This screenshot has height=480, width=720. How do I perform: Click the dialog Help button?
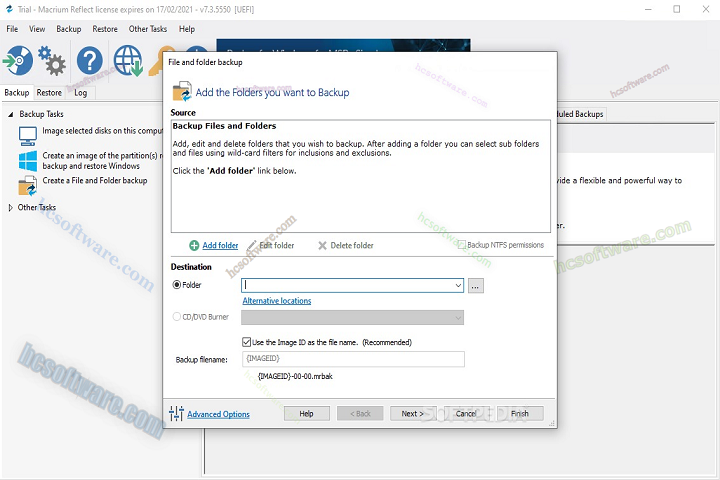[307, 413]
